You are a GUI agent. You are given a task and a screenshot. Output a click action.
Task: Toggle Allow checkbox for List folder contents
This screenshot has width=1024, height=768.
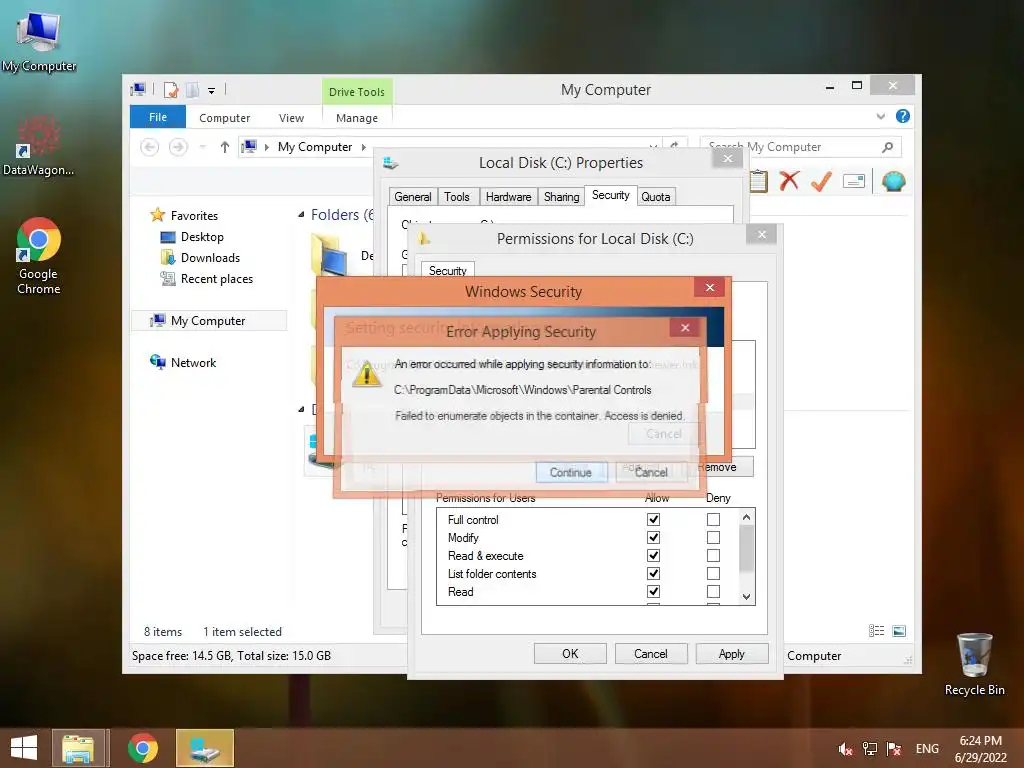click(x=653, y=573)
